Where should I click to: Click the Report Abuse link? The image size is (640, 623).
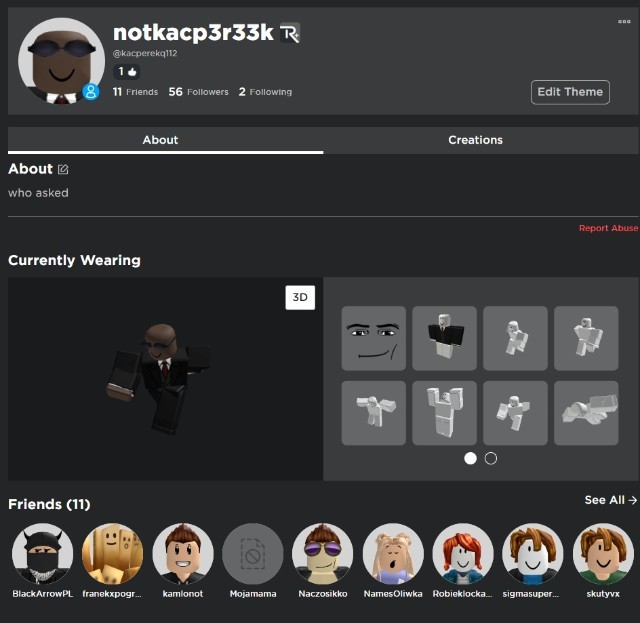click(608, 228)
